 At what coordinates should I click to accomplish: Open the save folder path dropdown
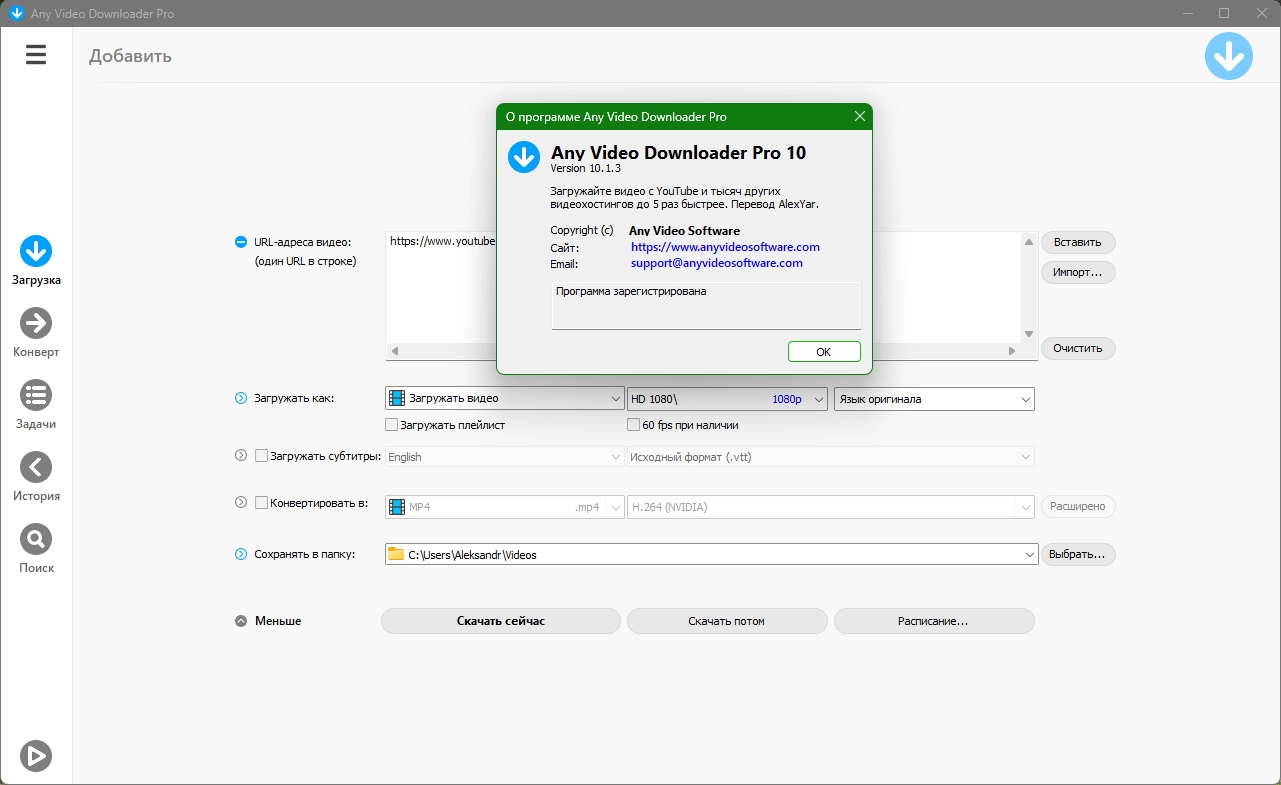coord(712,554)
